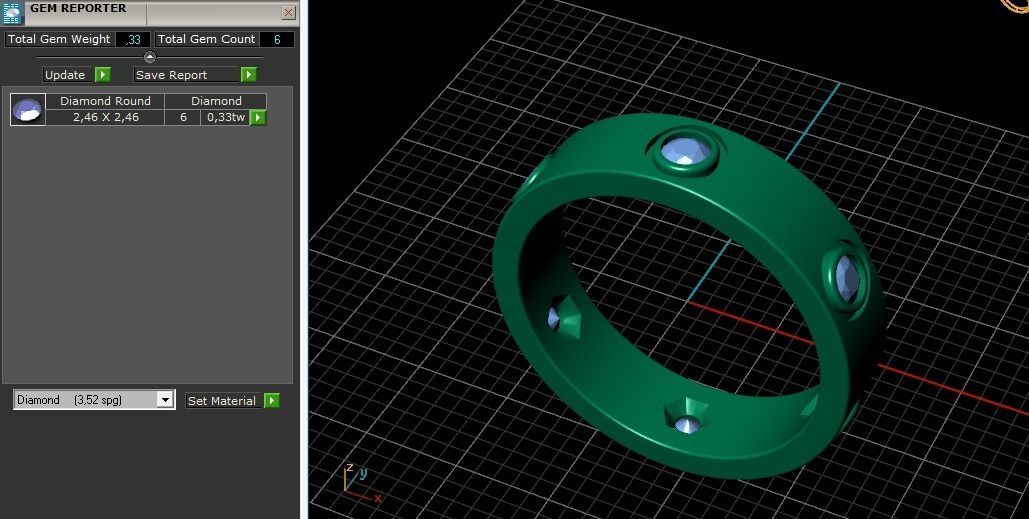Click the XYZ axis indicator in viewport
Image resolution: width=1029 pixels, height=519 pixels.
pos(361,484)
